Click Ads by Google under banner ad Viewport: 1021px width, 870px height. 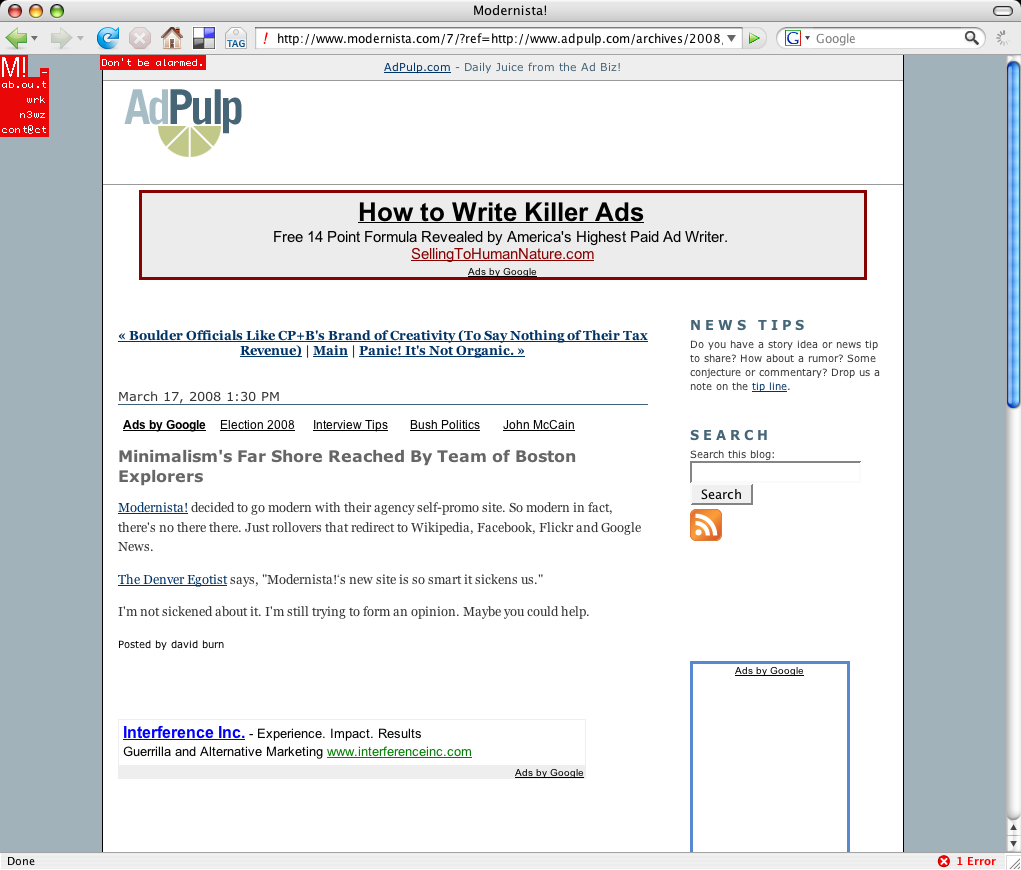click(x=502, y=272)
